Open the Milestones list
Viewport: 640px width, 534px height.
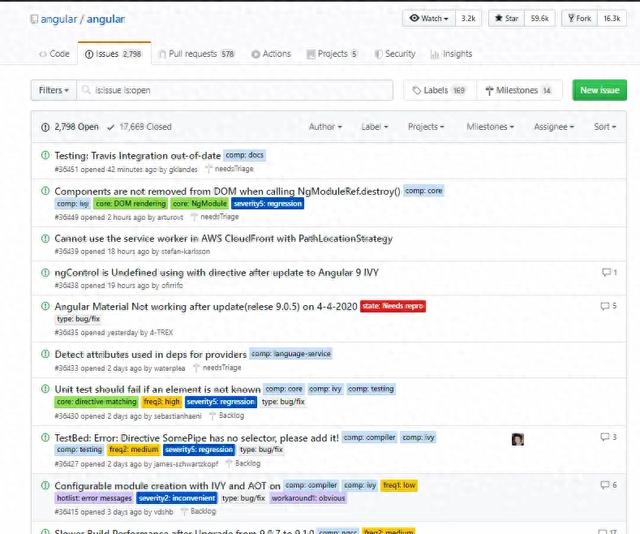tap(519, 90)
